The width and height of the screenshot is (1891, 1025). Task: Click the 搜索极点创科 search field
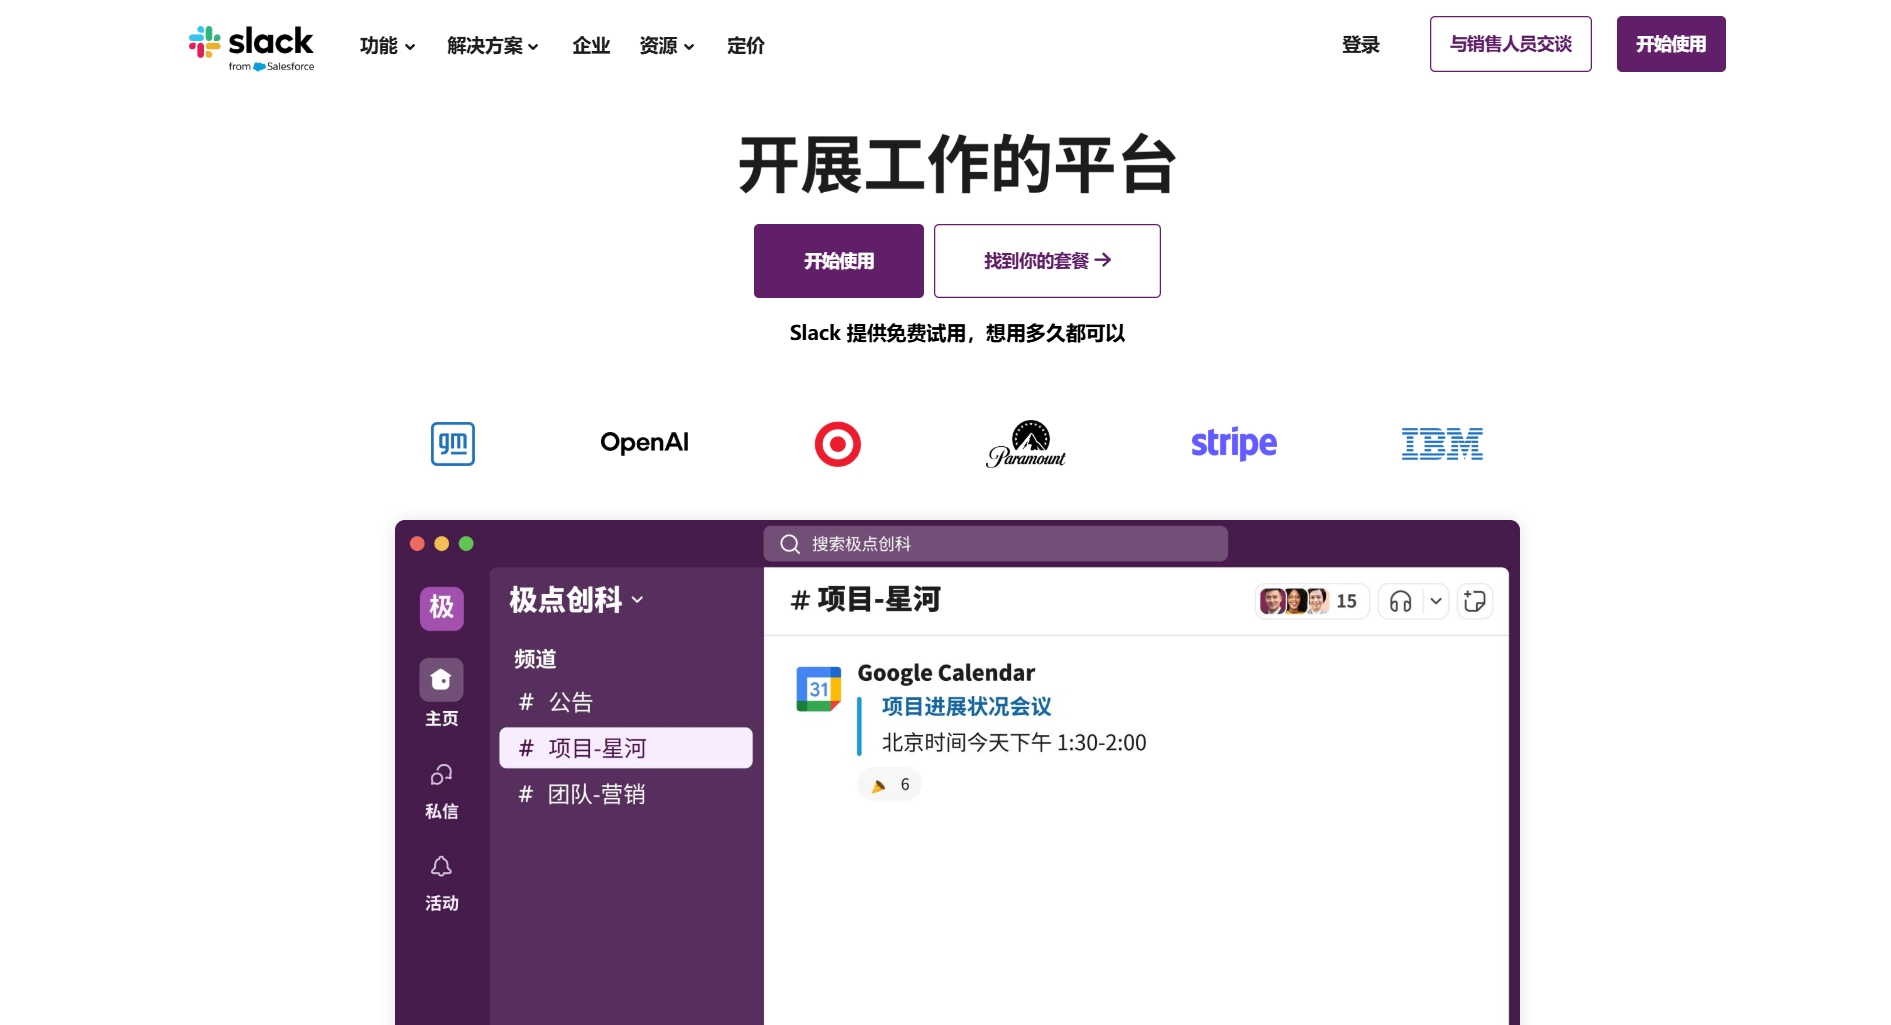(x=995, y=544)
